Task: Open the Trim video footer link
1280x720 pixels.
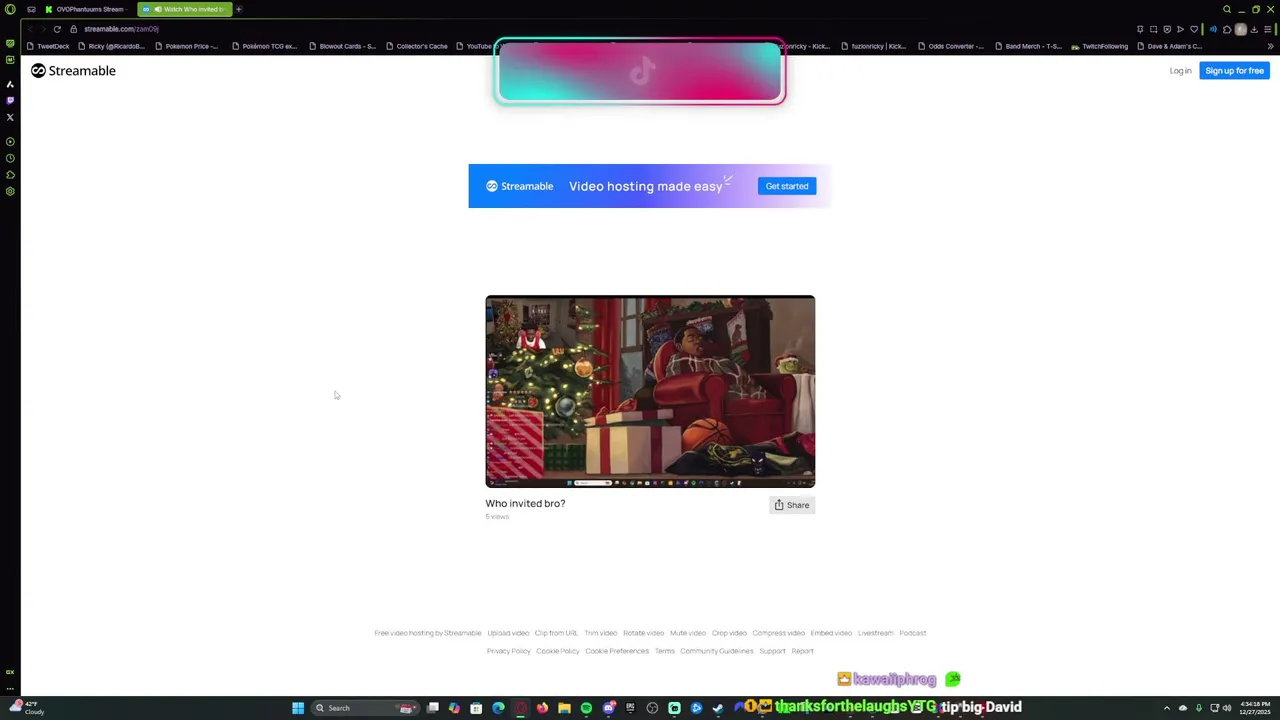Action: (601, 633)
